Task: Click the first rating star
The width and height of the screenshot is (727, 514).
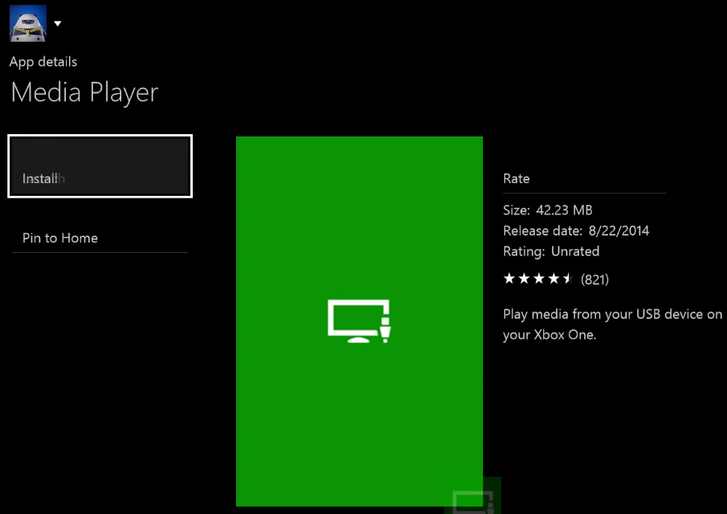Action: tap(509, 279)
